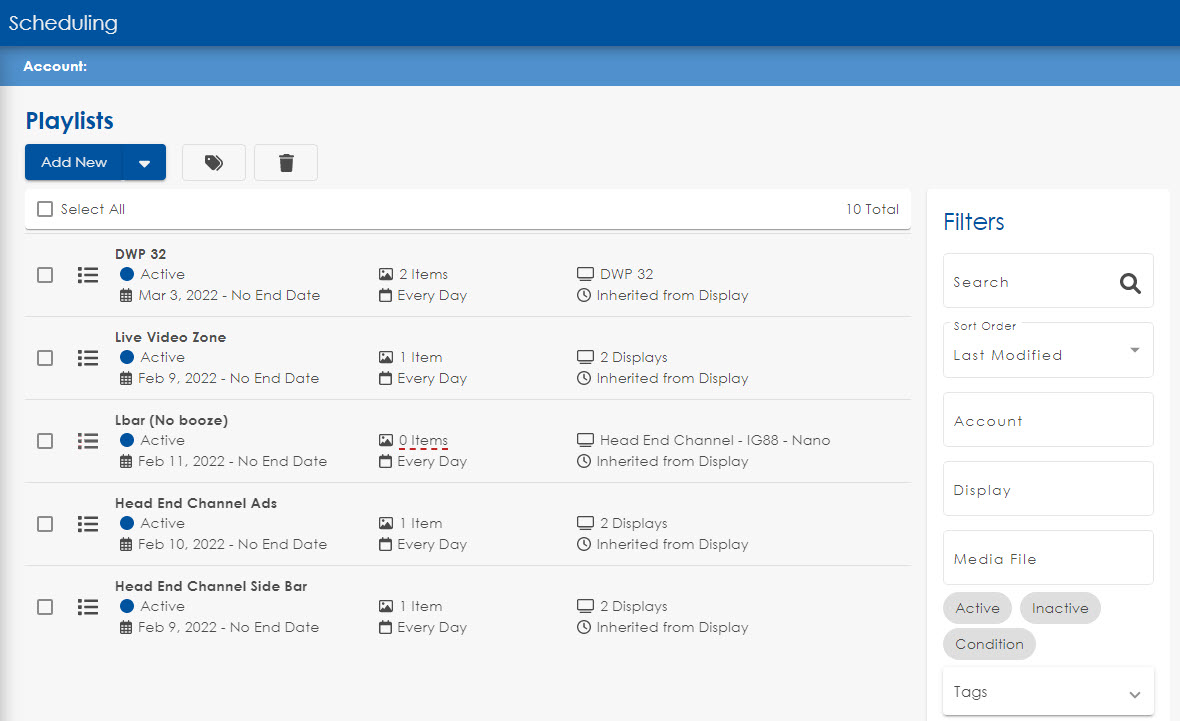Viewport: 1180px width, 721px height.
Task: Select the checkbox for DWP 32 playlist
Action: 44,274
